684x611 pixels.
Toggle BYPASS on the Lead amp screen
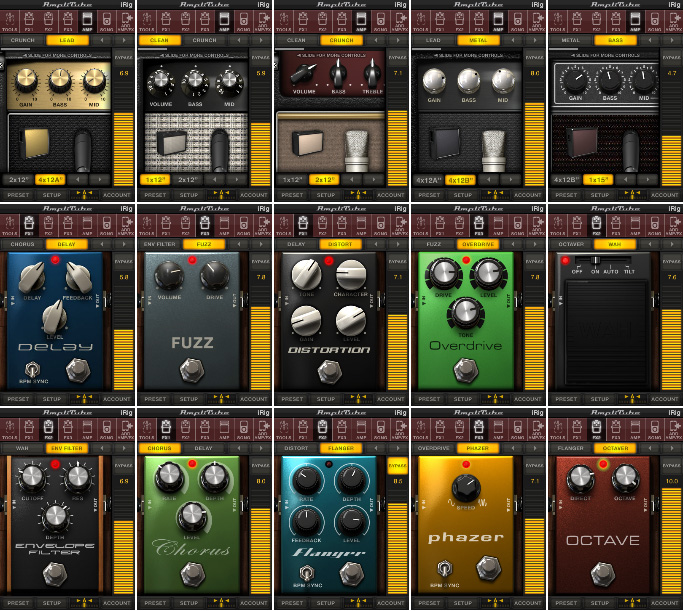pyautogui.click(x=123, y=57)
